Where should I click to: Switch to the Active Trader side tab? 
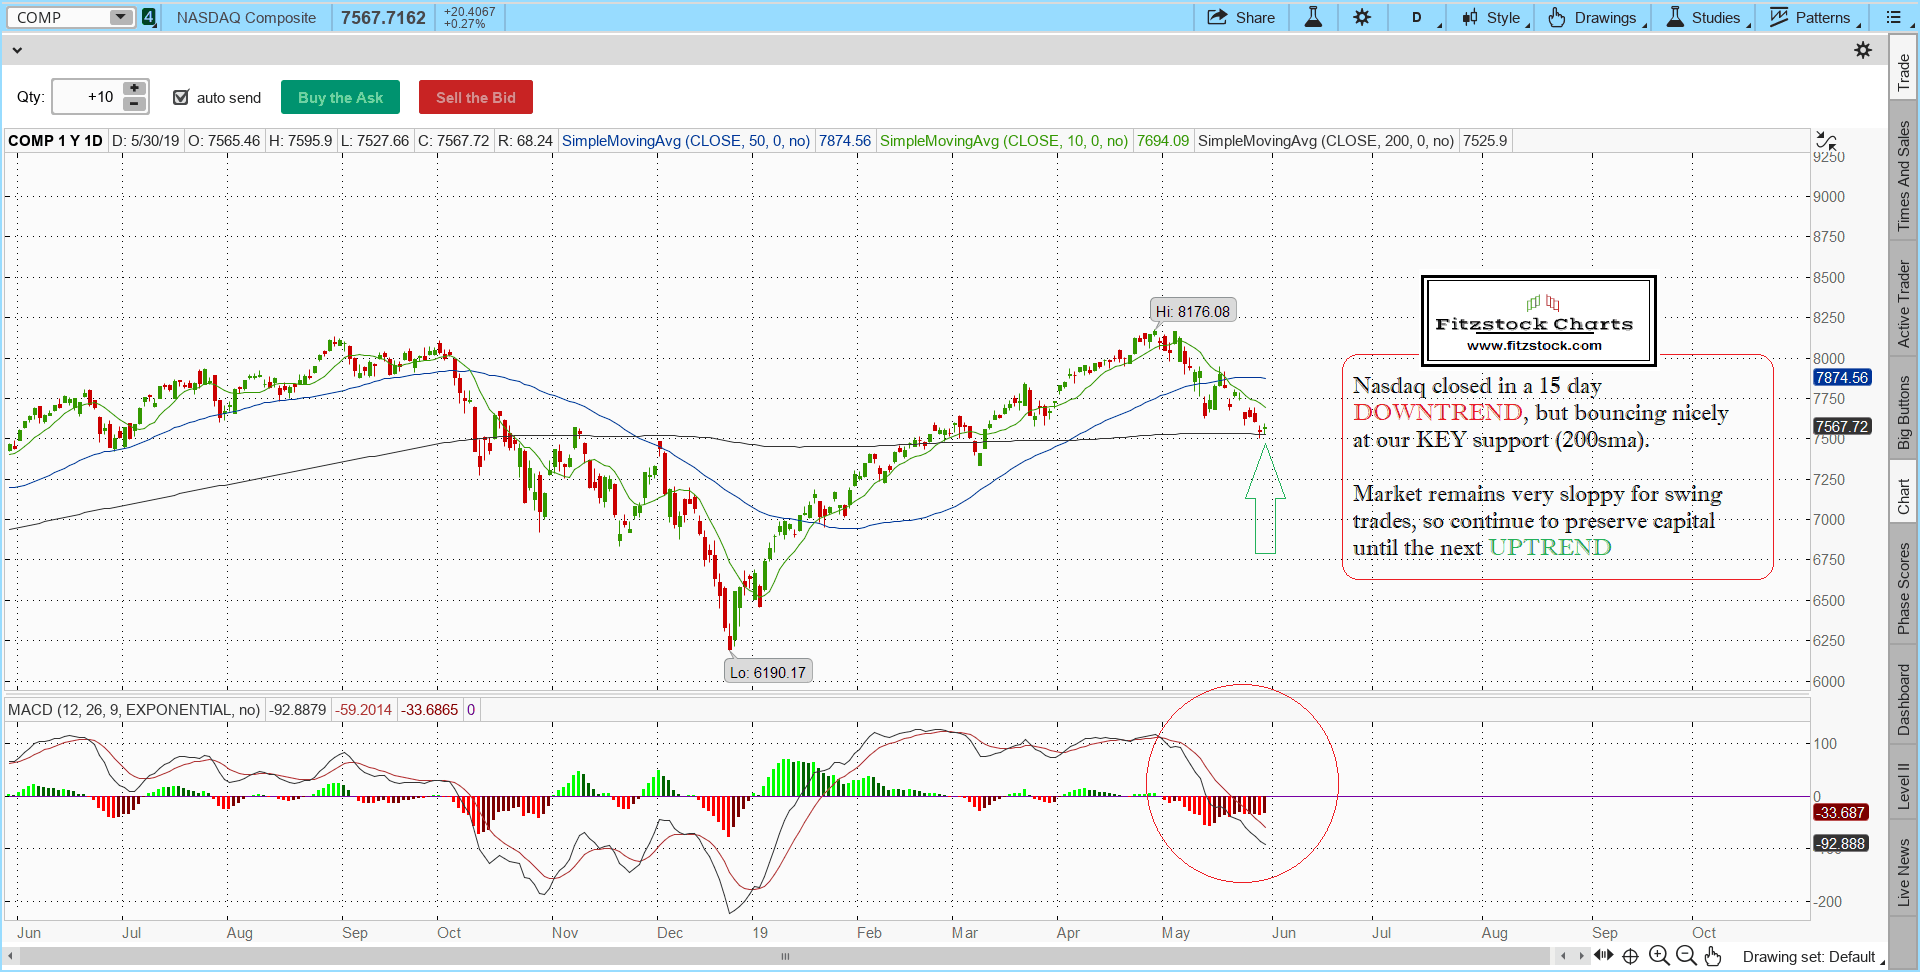coord(1904,304)
